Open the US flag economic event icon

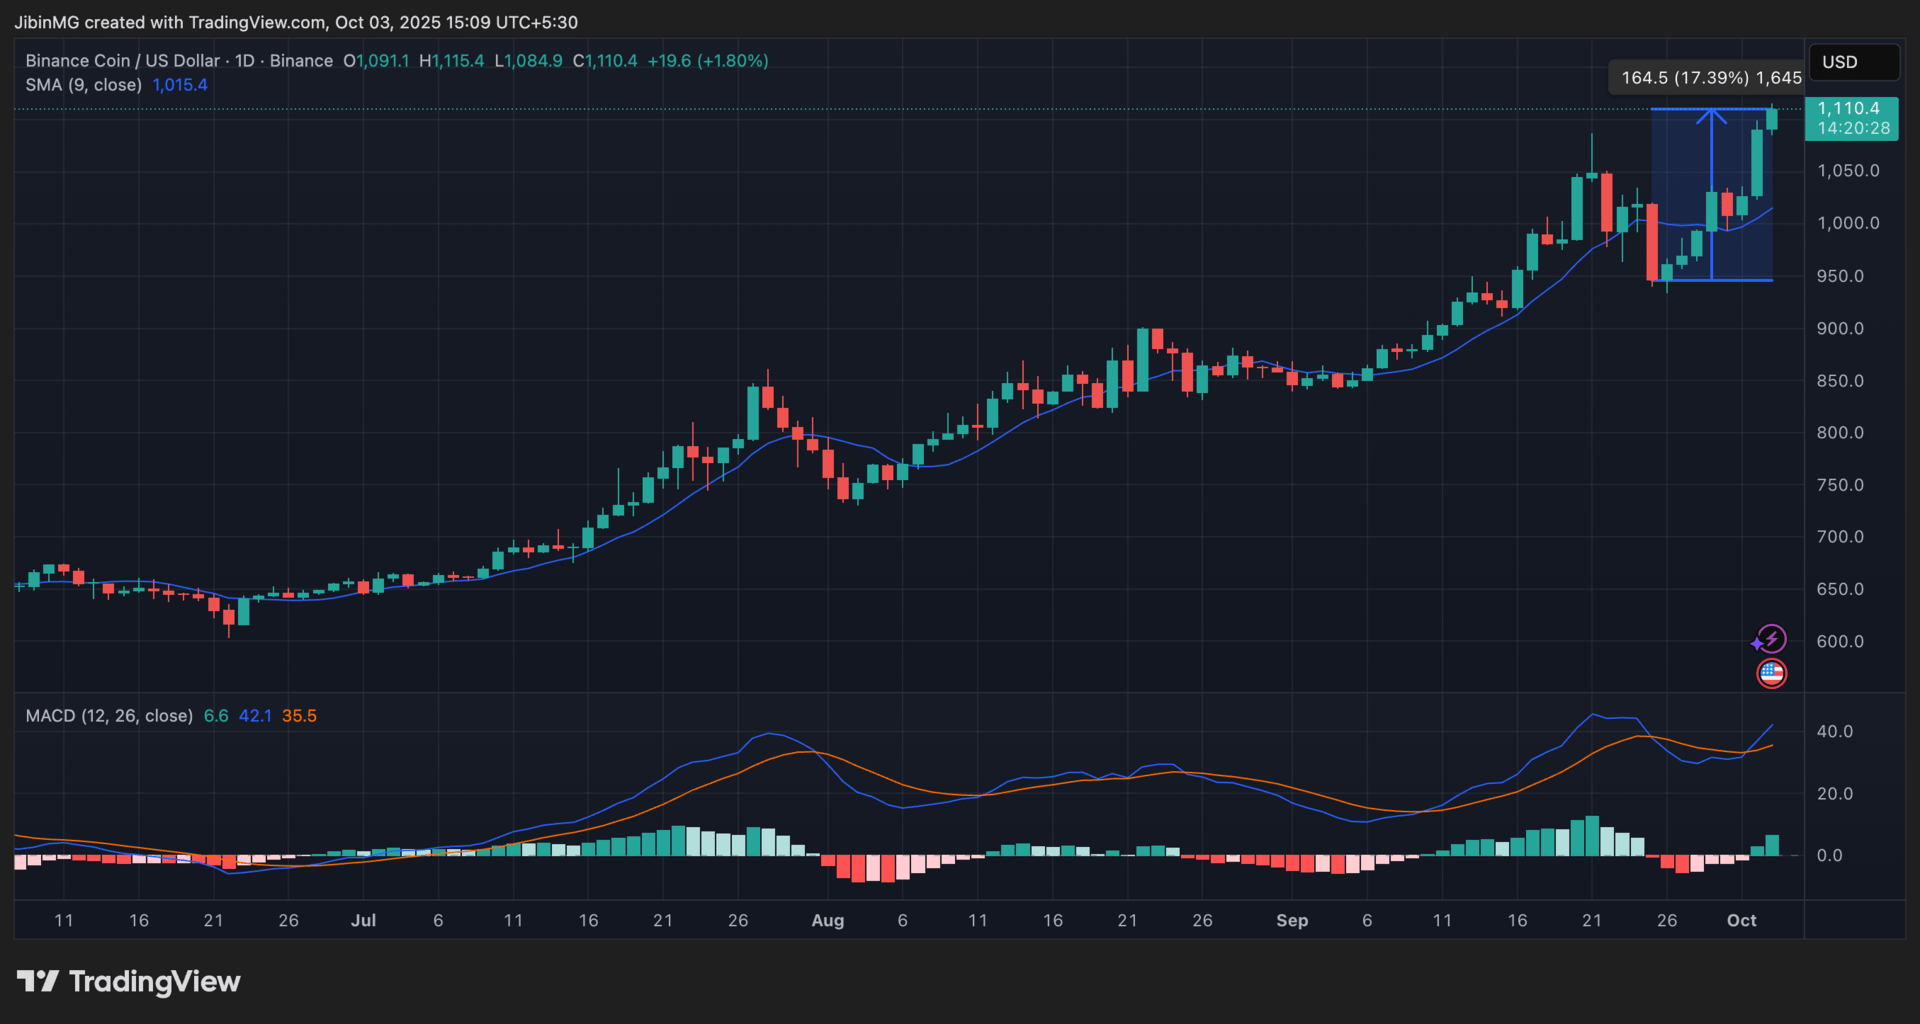point(1771,674)
